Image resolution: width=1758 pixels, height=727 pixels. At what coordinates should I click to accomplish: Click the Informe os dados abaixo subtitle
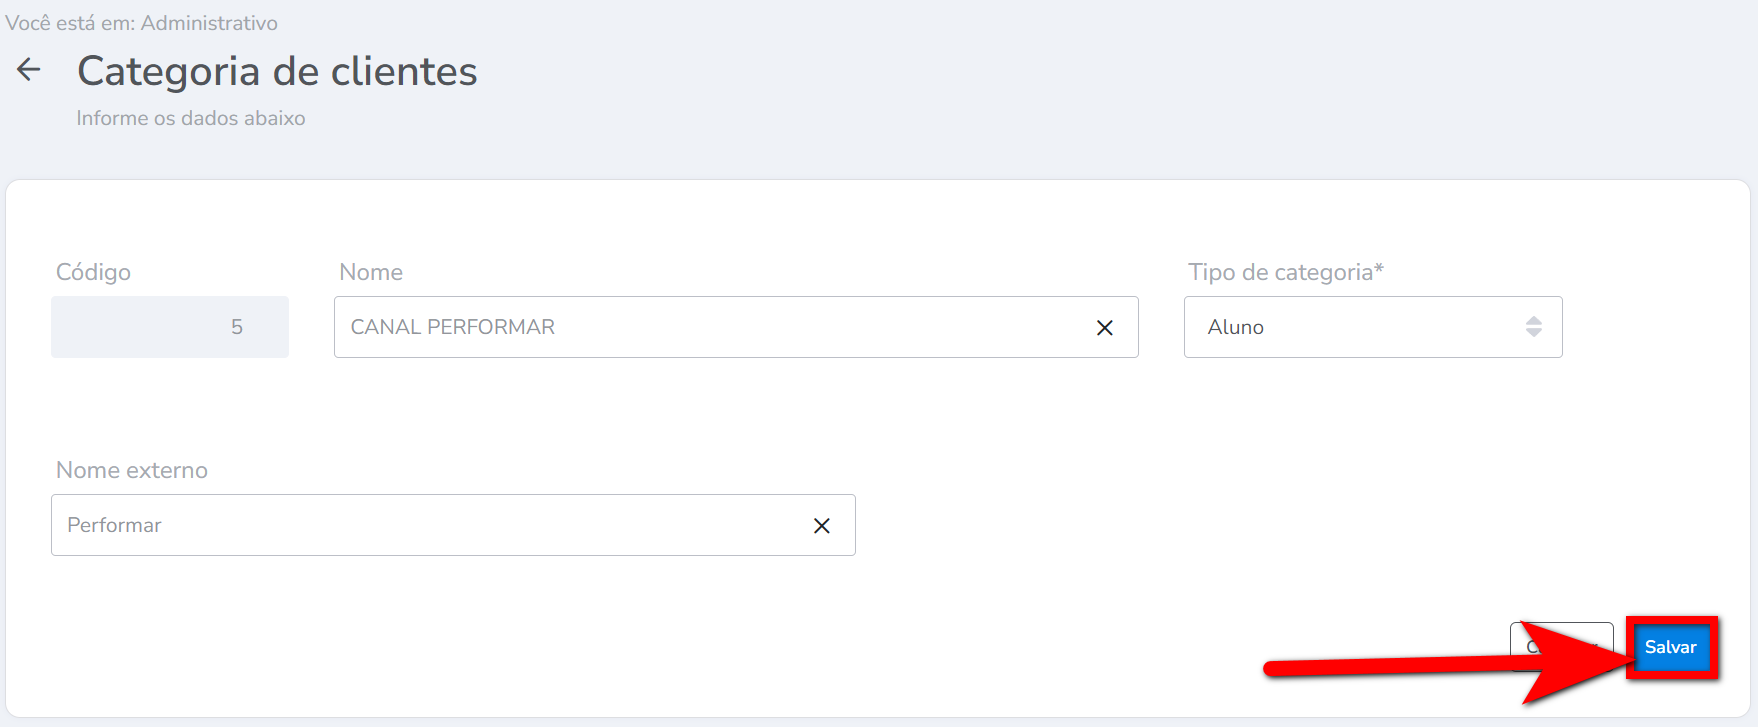pyautogui.click(x=191, y=118)
